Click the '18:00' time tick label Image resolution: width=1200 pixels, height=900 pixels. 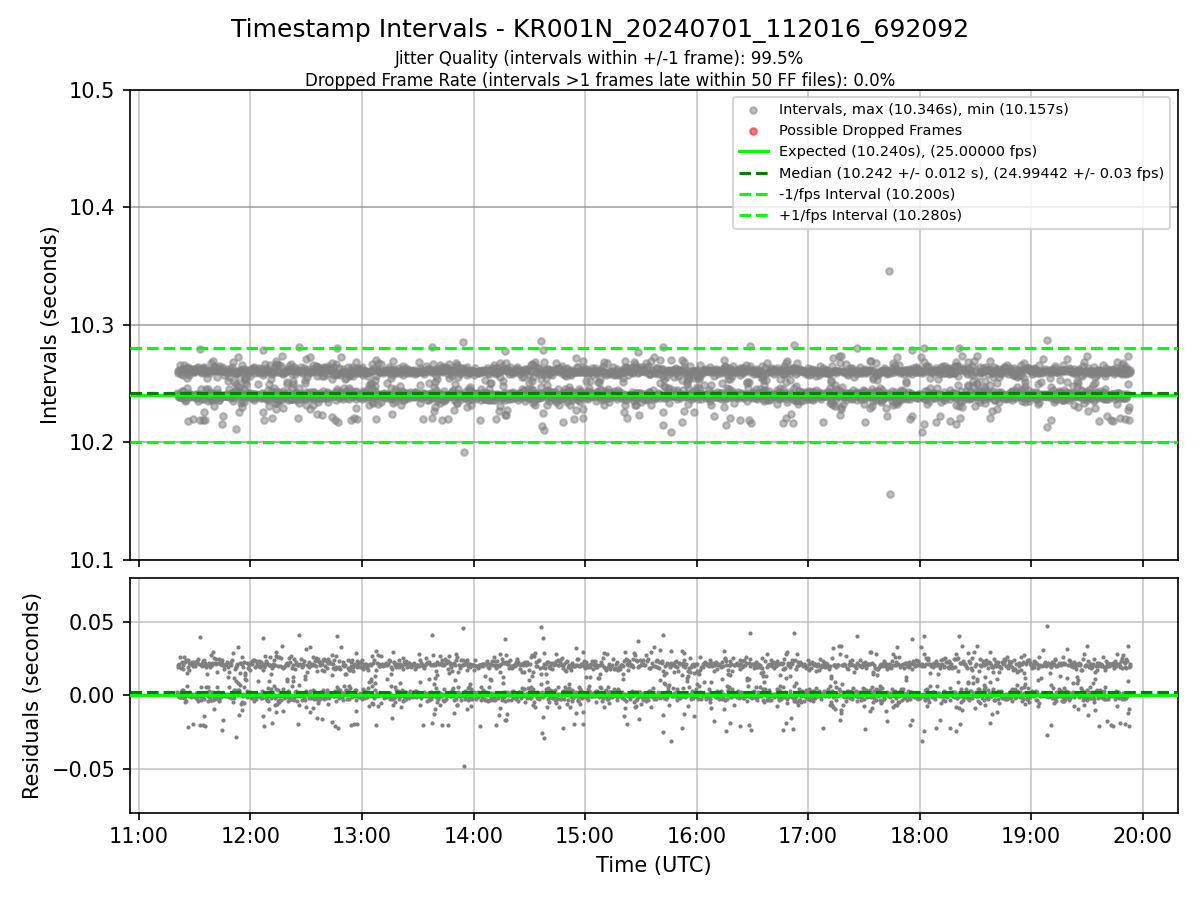click(x=920, y=833)
